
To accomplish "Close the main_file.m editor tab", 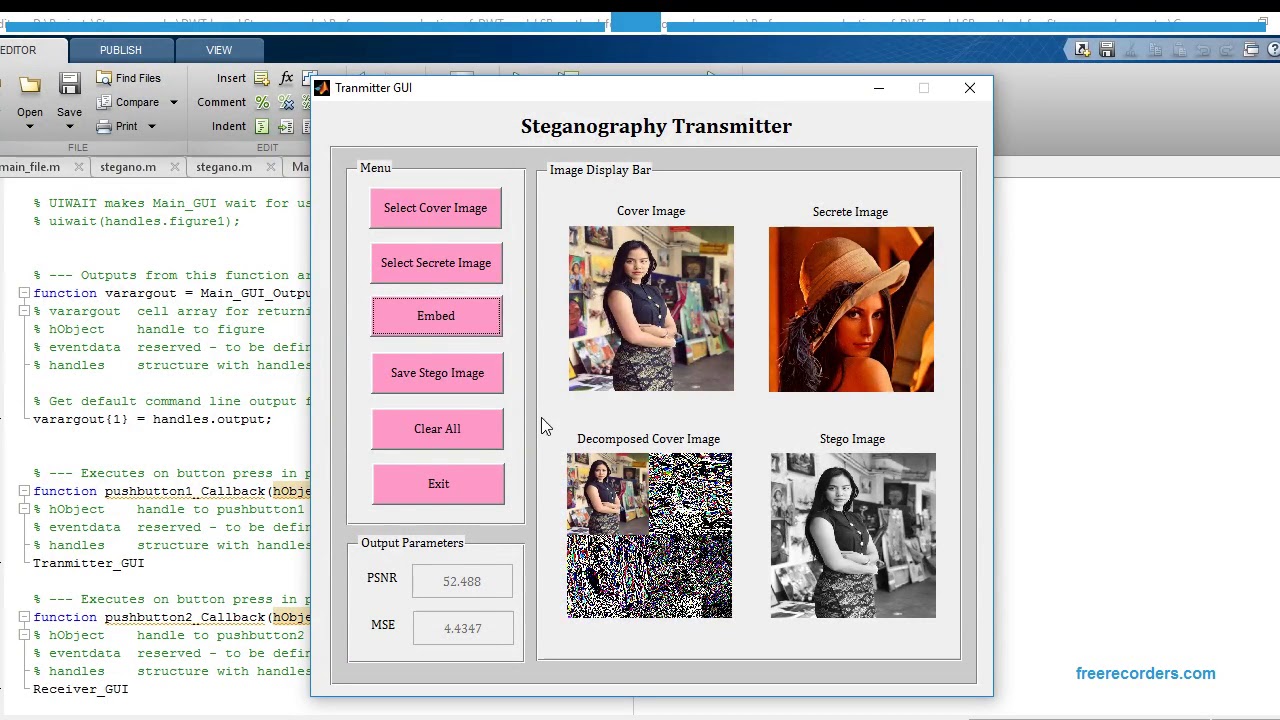I will point(79,167).
